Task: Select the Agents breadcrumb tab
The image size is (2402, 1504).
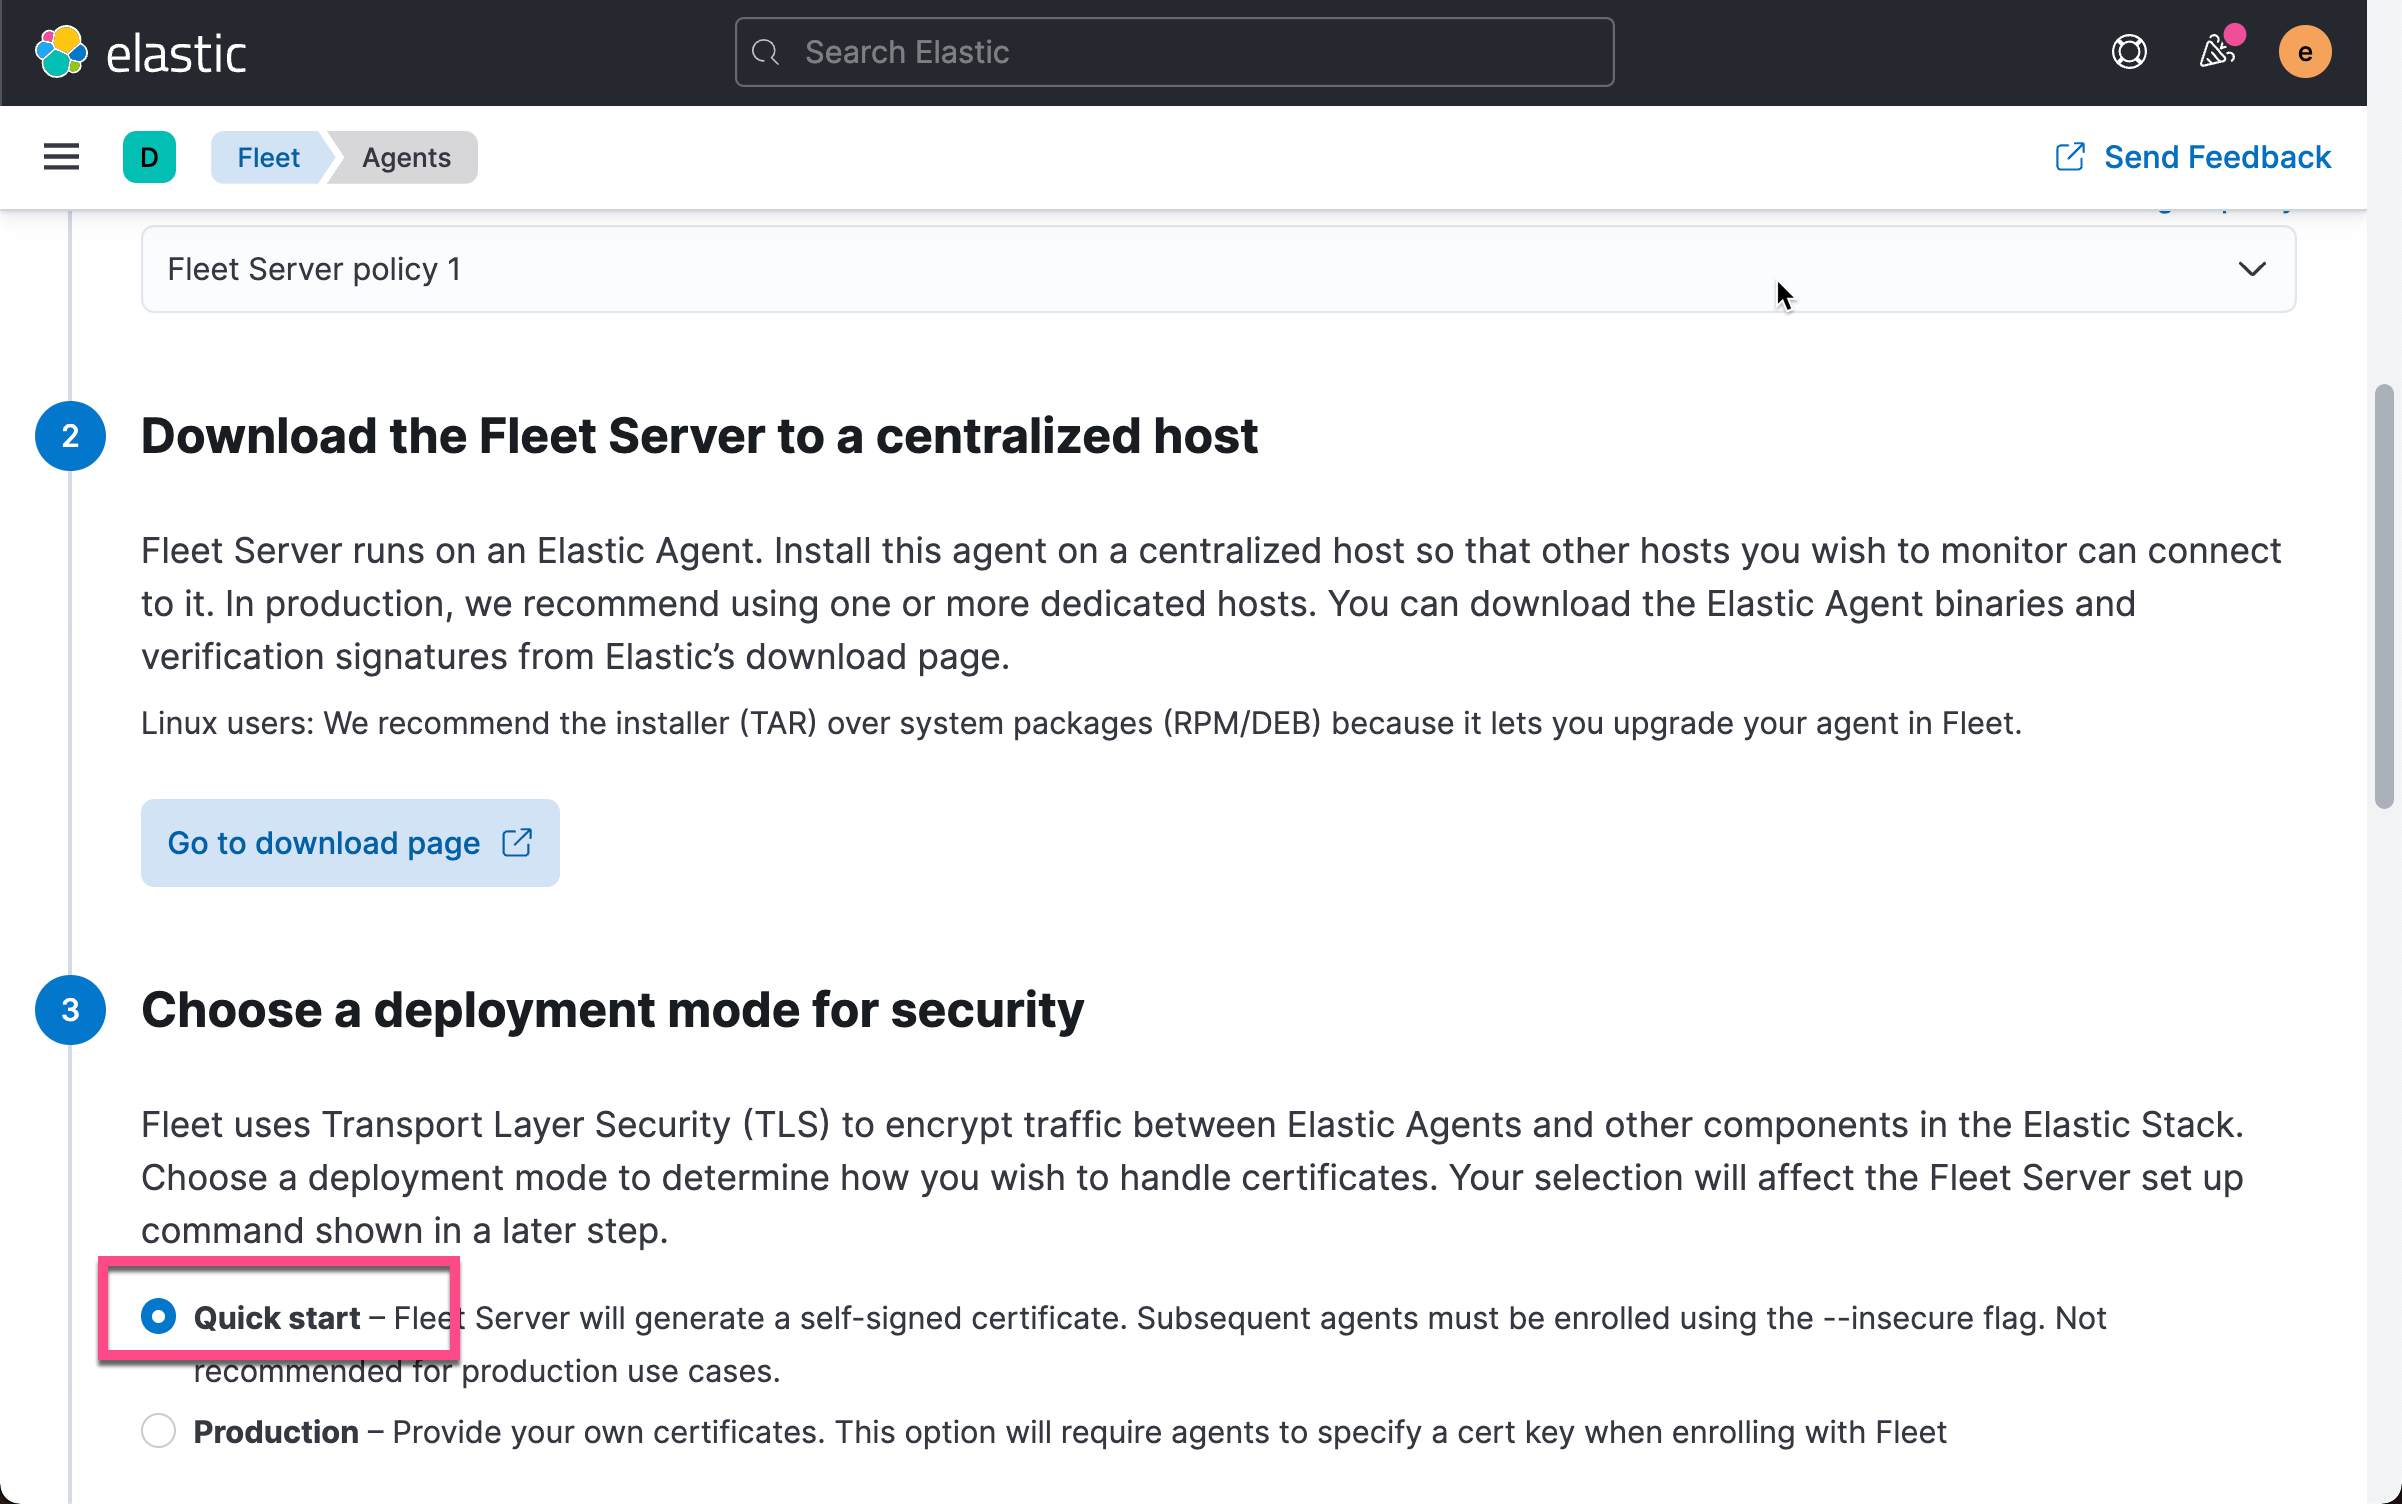Action: [x=405, y=156]
